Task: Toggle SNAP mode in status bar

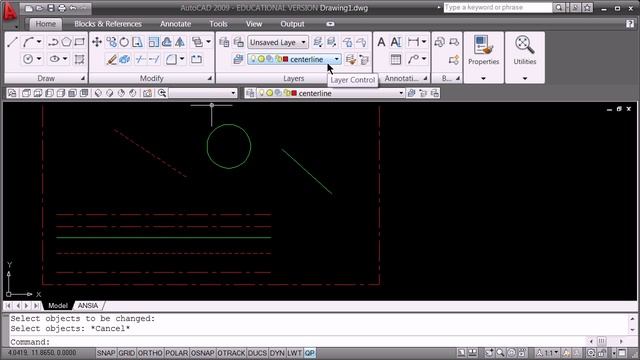Action: click(106, 353)
